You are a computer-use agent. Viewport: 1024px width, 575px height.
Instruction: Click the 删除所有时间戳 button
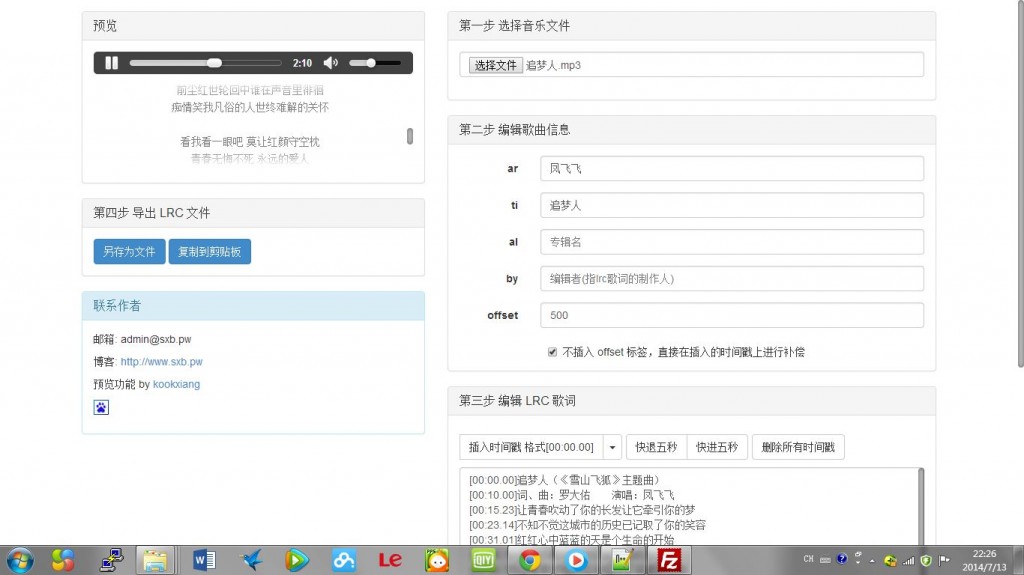(798, 447)
